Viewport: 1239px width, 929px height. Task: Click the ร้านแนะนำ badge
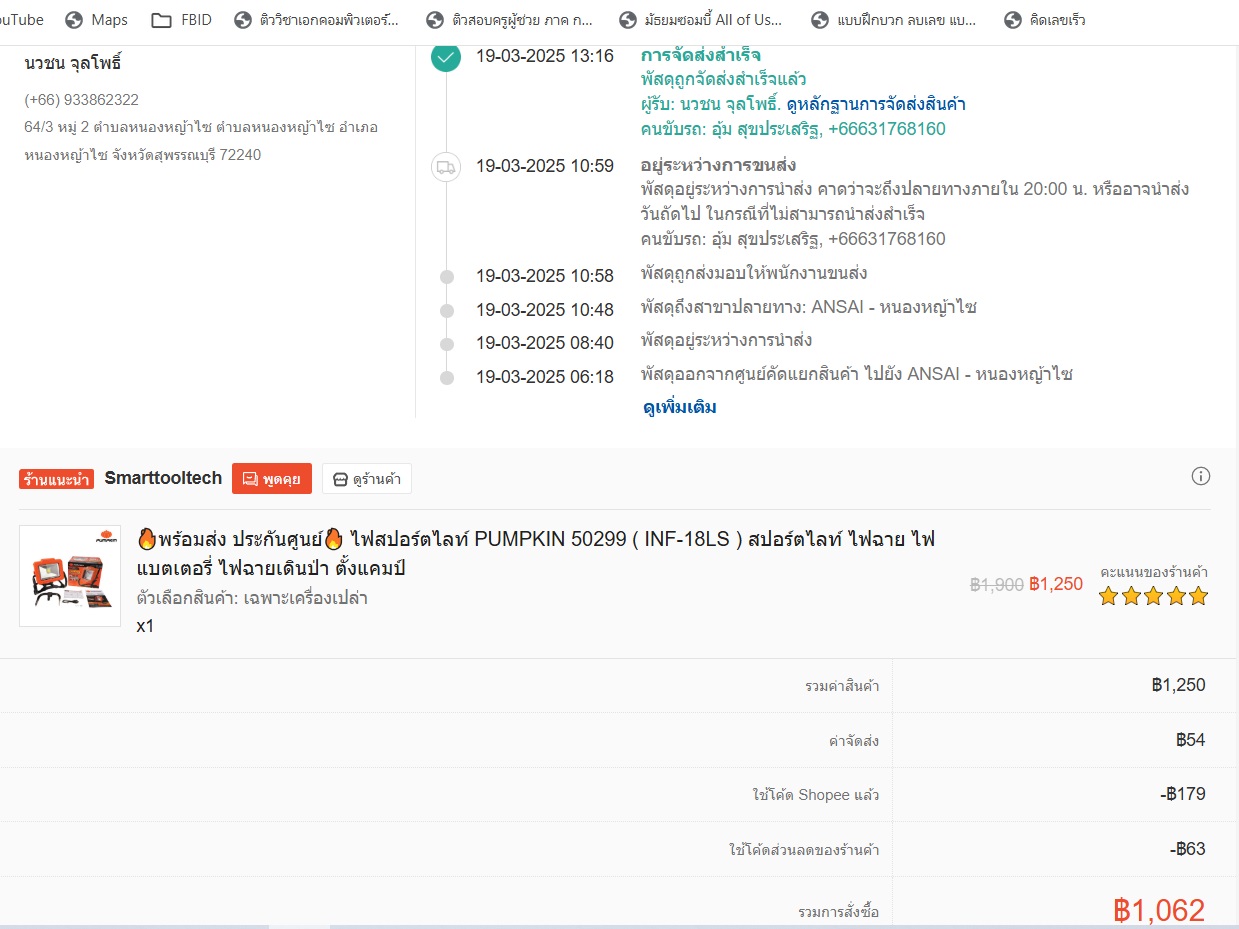pyautogui.click(x=56, y=479)
